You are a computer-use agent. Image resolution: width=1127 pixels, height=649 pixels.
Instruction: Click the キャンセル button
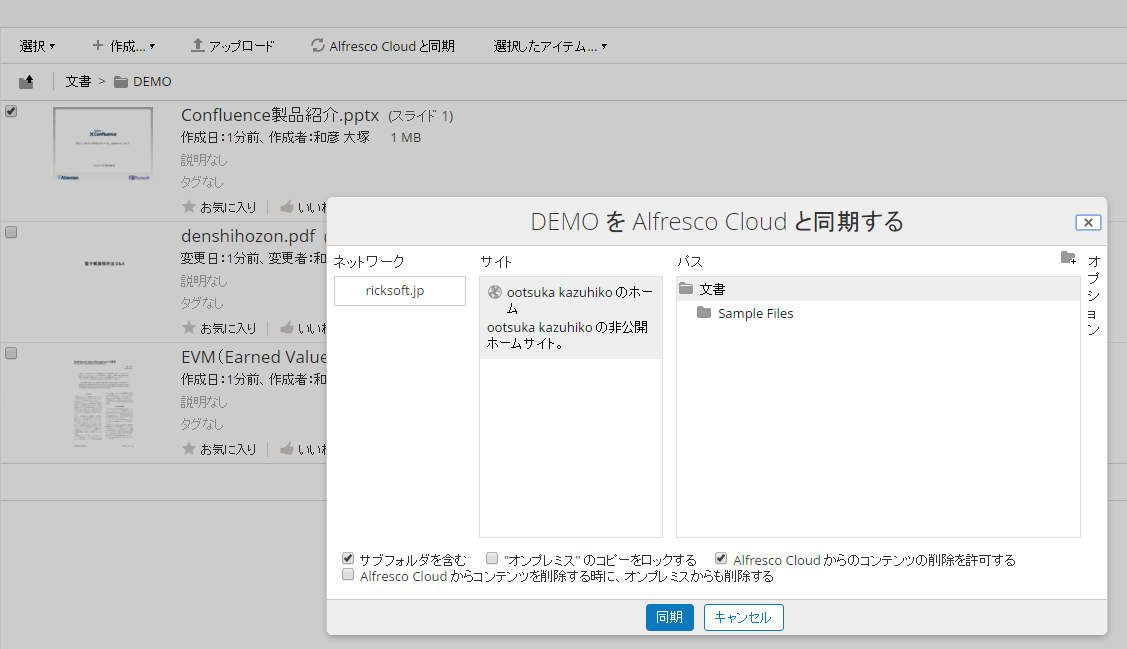743,617
